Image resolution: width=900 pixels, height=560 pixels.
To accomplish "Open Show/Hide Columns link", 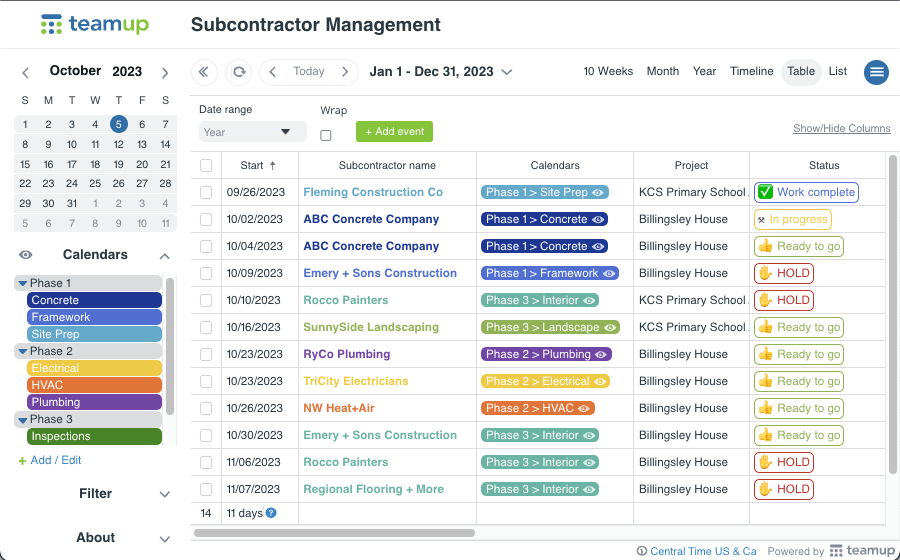I will point(842,129).
